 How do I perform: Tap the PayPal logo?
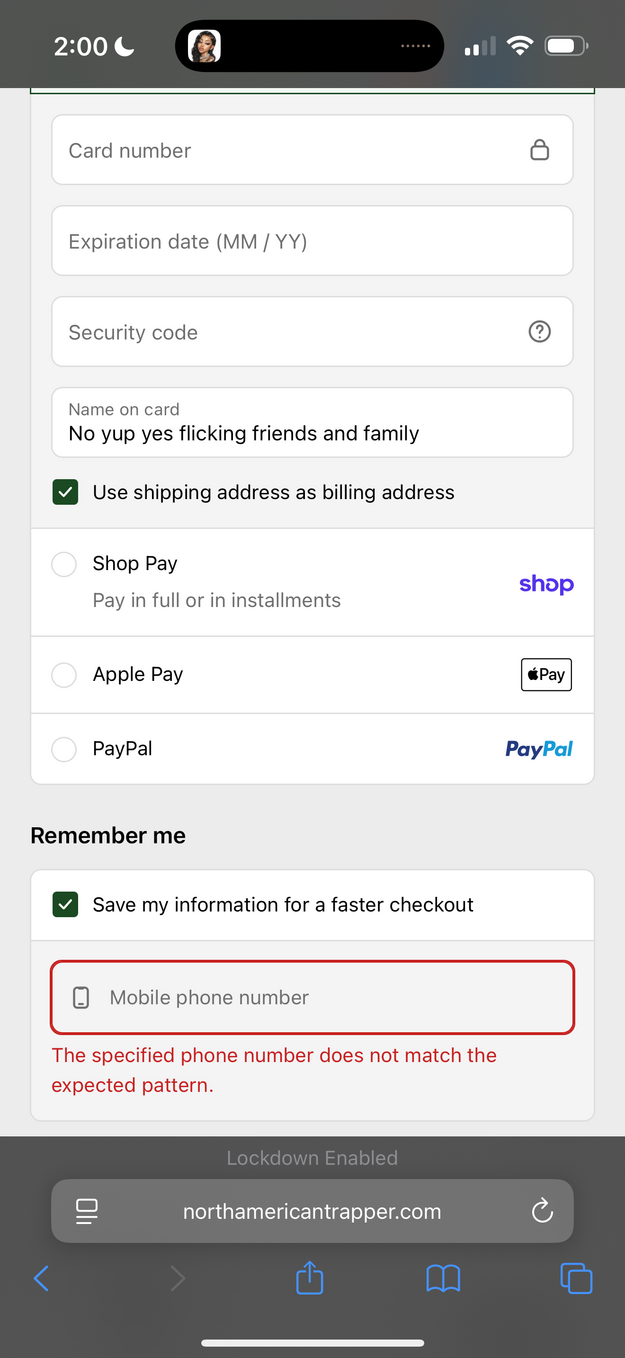click(x=539, y=749)
